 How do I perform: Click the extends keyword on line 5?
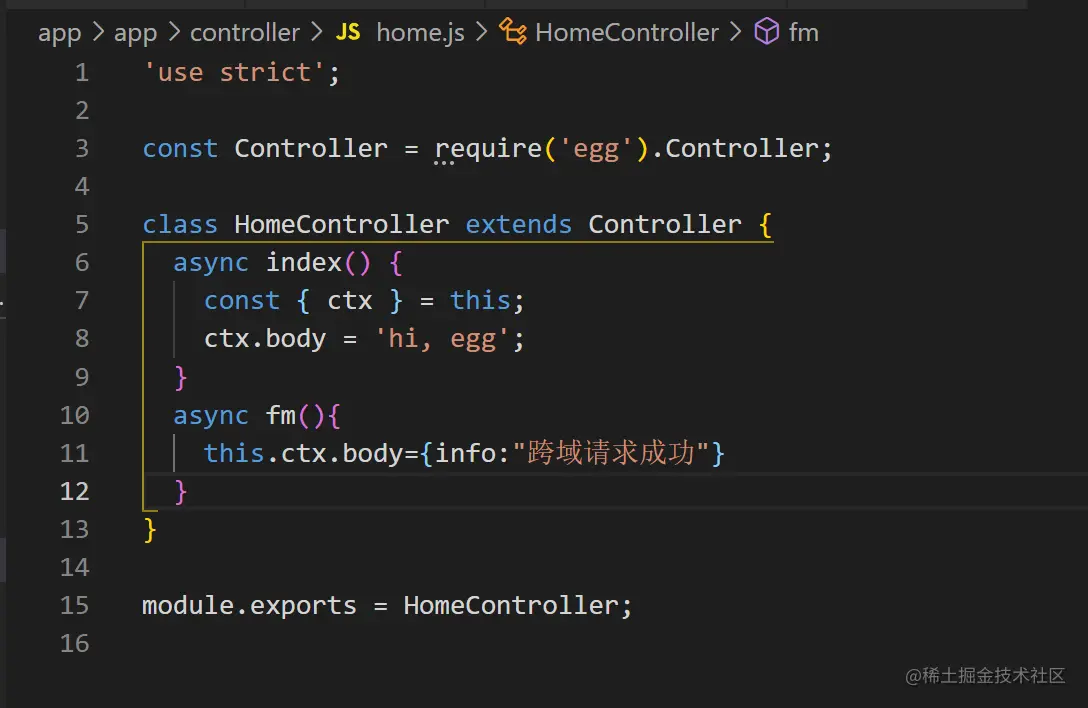(x=518, y=224)
